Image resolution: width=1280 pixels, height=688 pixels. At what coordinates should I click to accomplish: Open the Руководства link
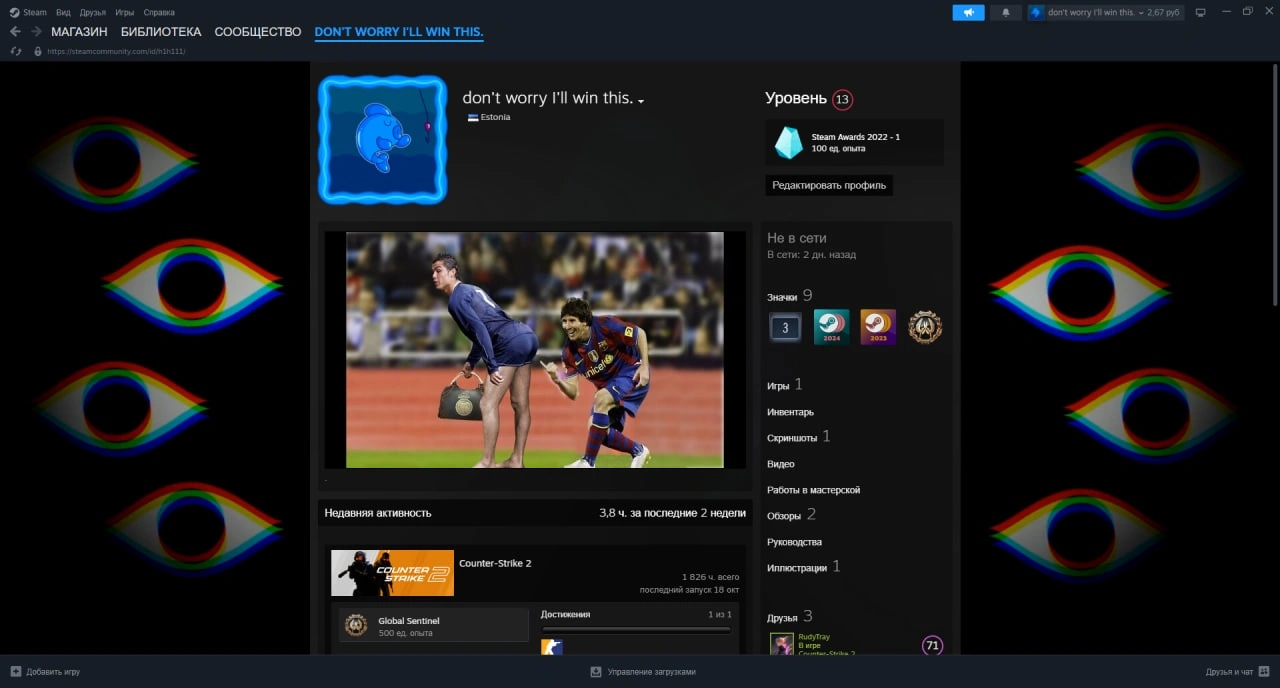tap(794, 542)
